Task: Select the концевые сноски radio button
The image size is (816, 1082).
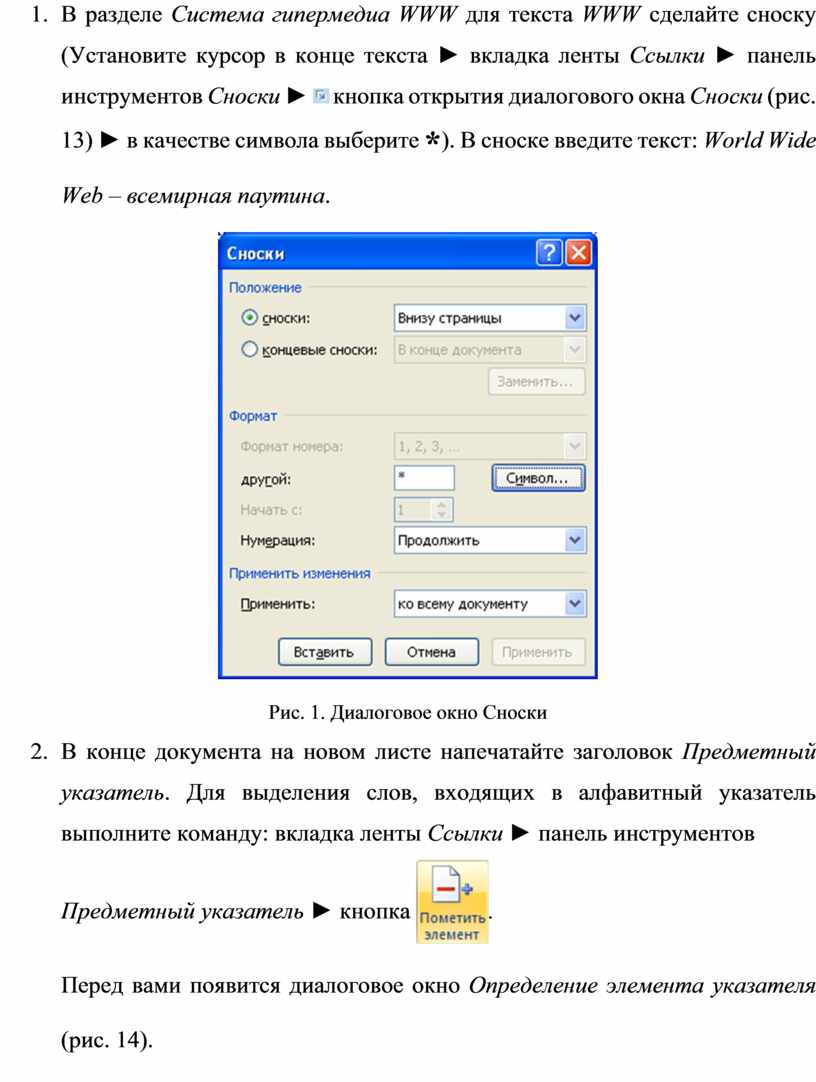Action: (249, 349)
